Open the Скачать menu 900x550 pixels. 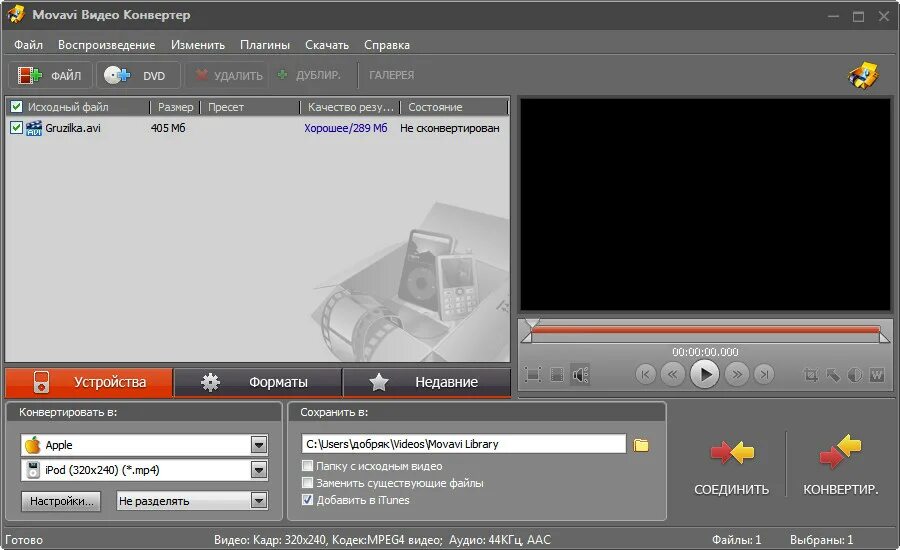click(327, 45)
